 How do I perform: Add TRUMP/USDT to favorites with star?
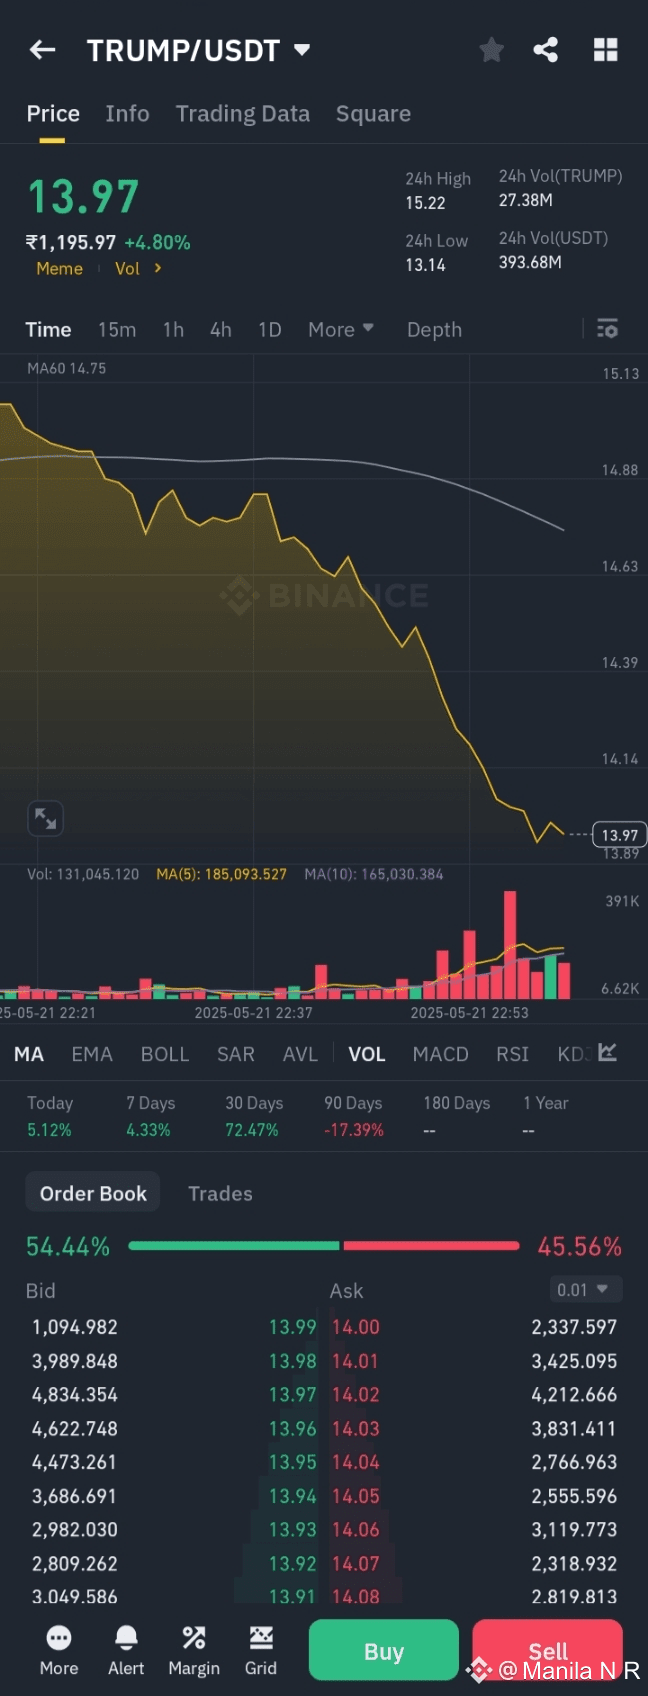[x=491, y=50]
